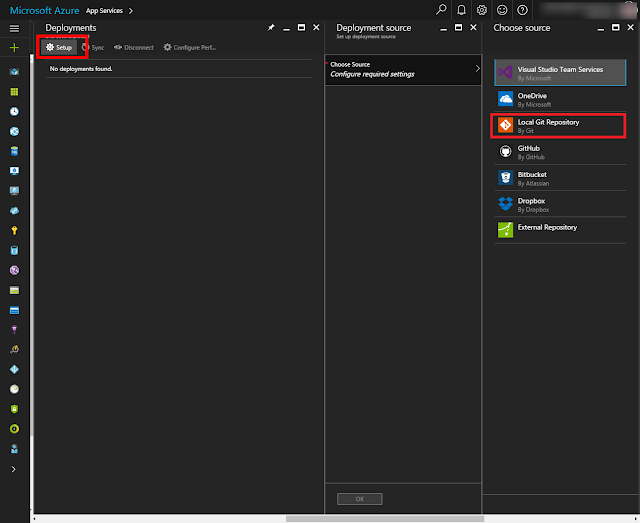Expand more services chevron at sidebar bottom
The width and height of the screenshot is (640, 523).
[13, 469]
